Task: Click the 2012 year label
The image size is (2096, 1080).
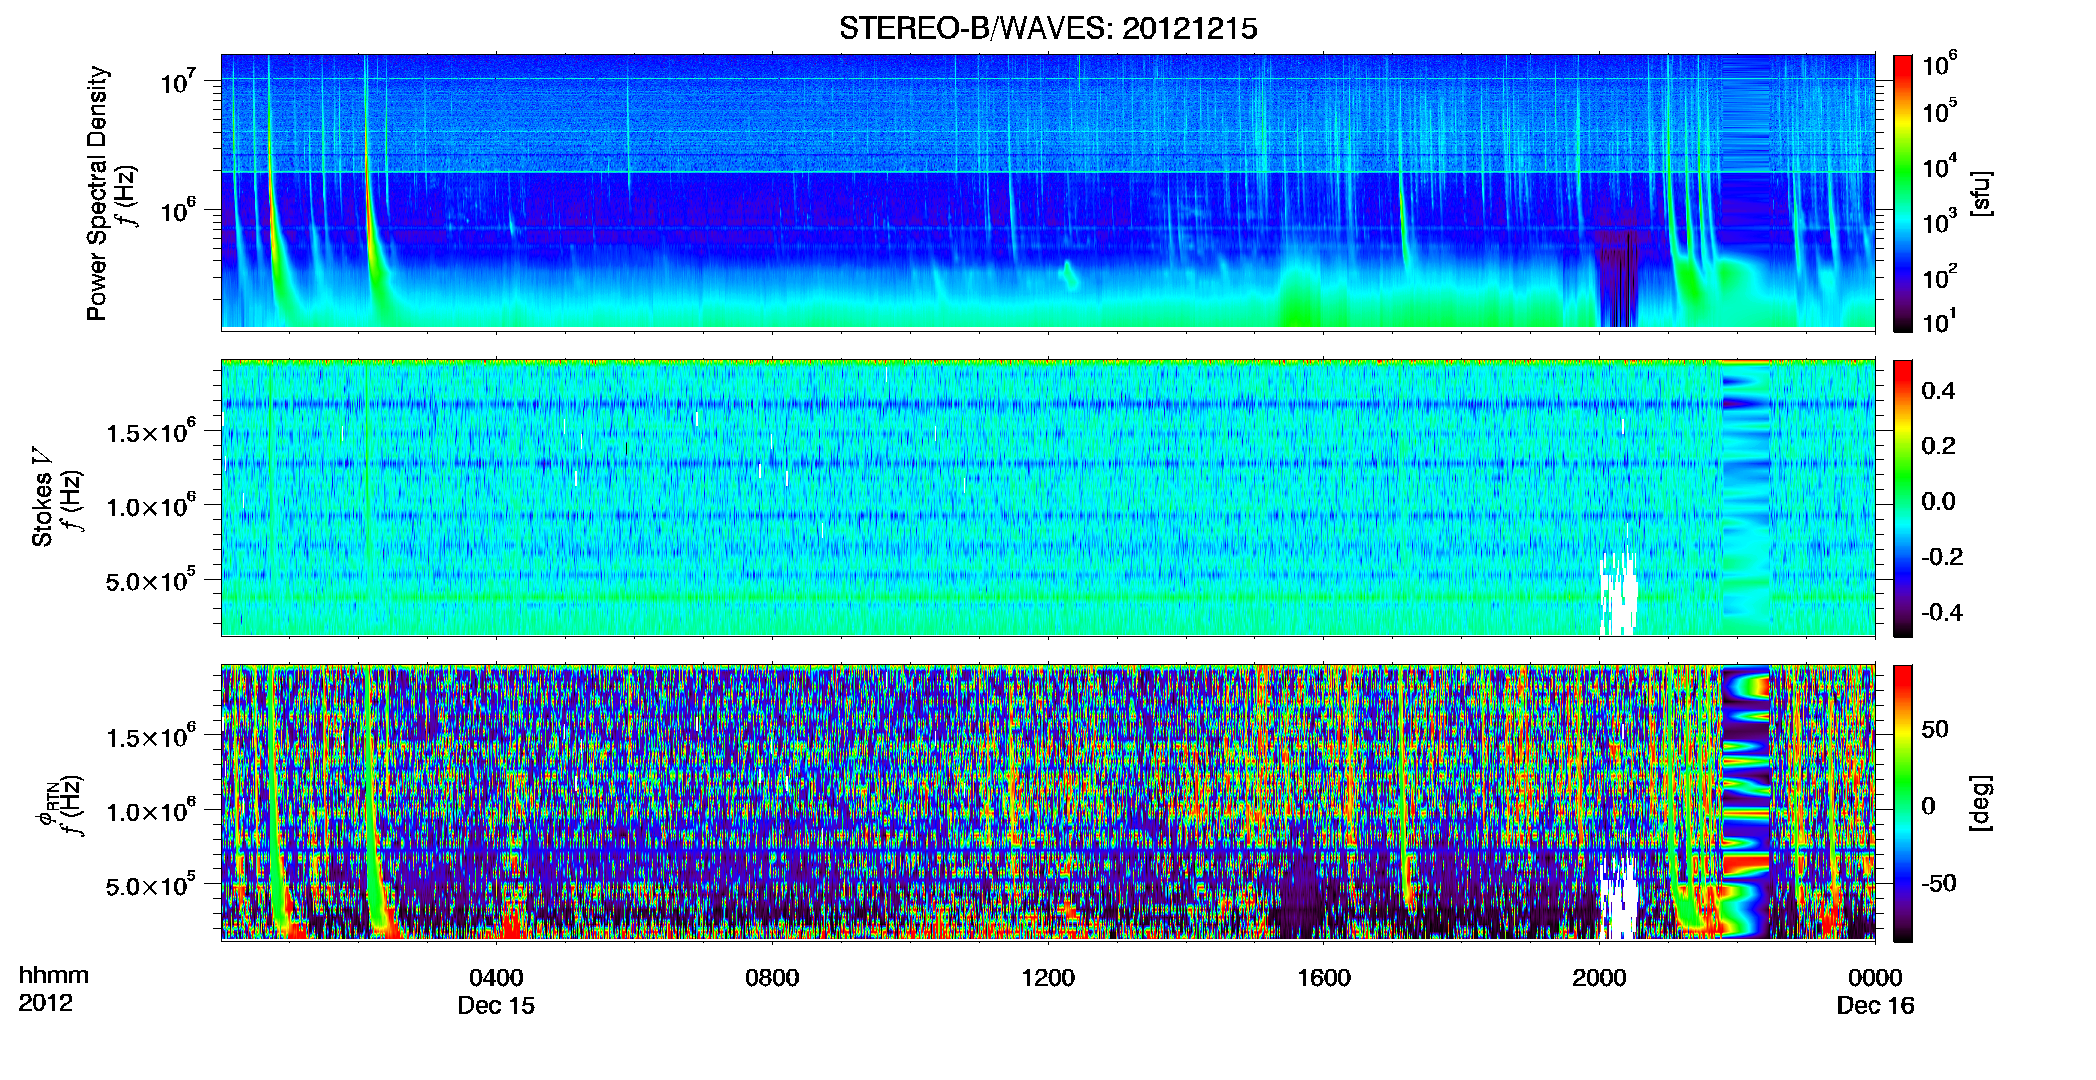Action: [x=45, y=1003]
